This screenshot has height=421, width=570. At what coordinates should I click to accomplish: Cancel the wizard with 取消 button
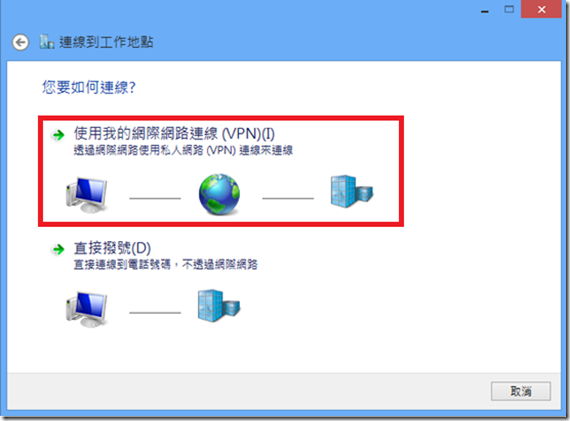[521, 391]
